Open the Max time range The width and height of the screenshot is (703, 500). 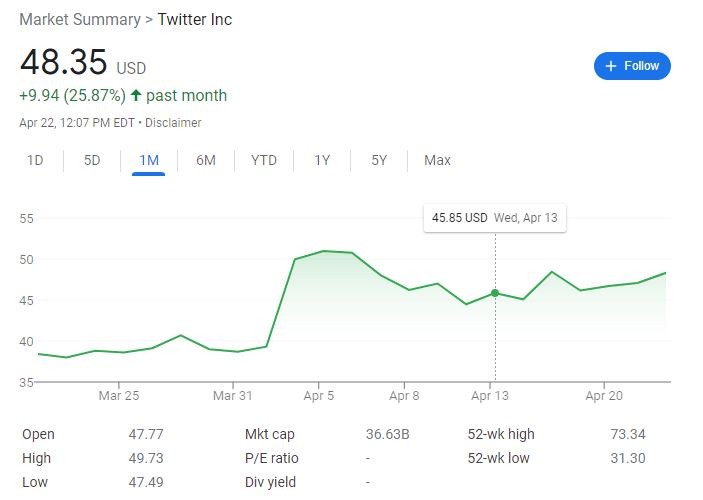tap(437, 160)
